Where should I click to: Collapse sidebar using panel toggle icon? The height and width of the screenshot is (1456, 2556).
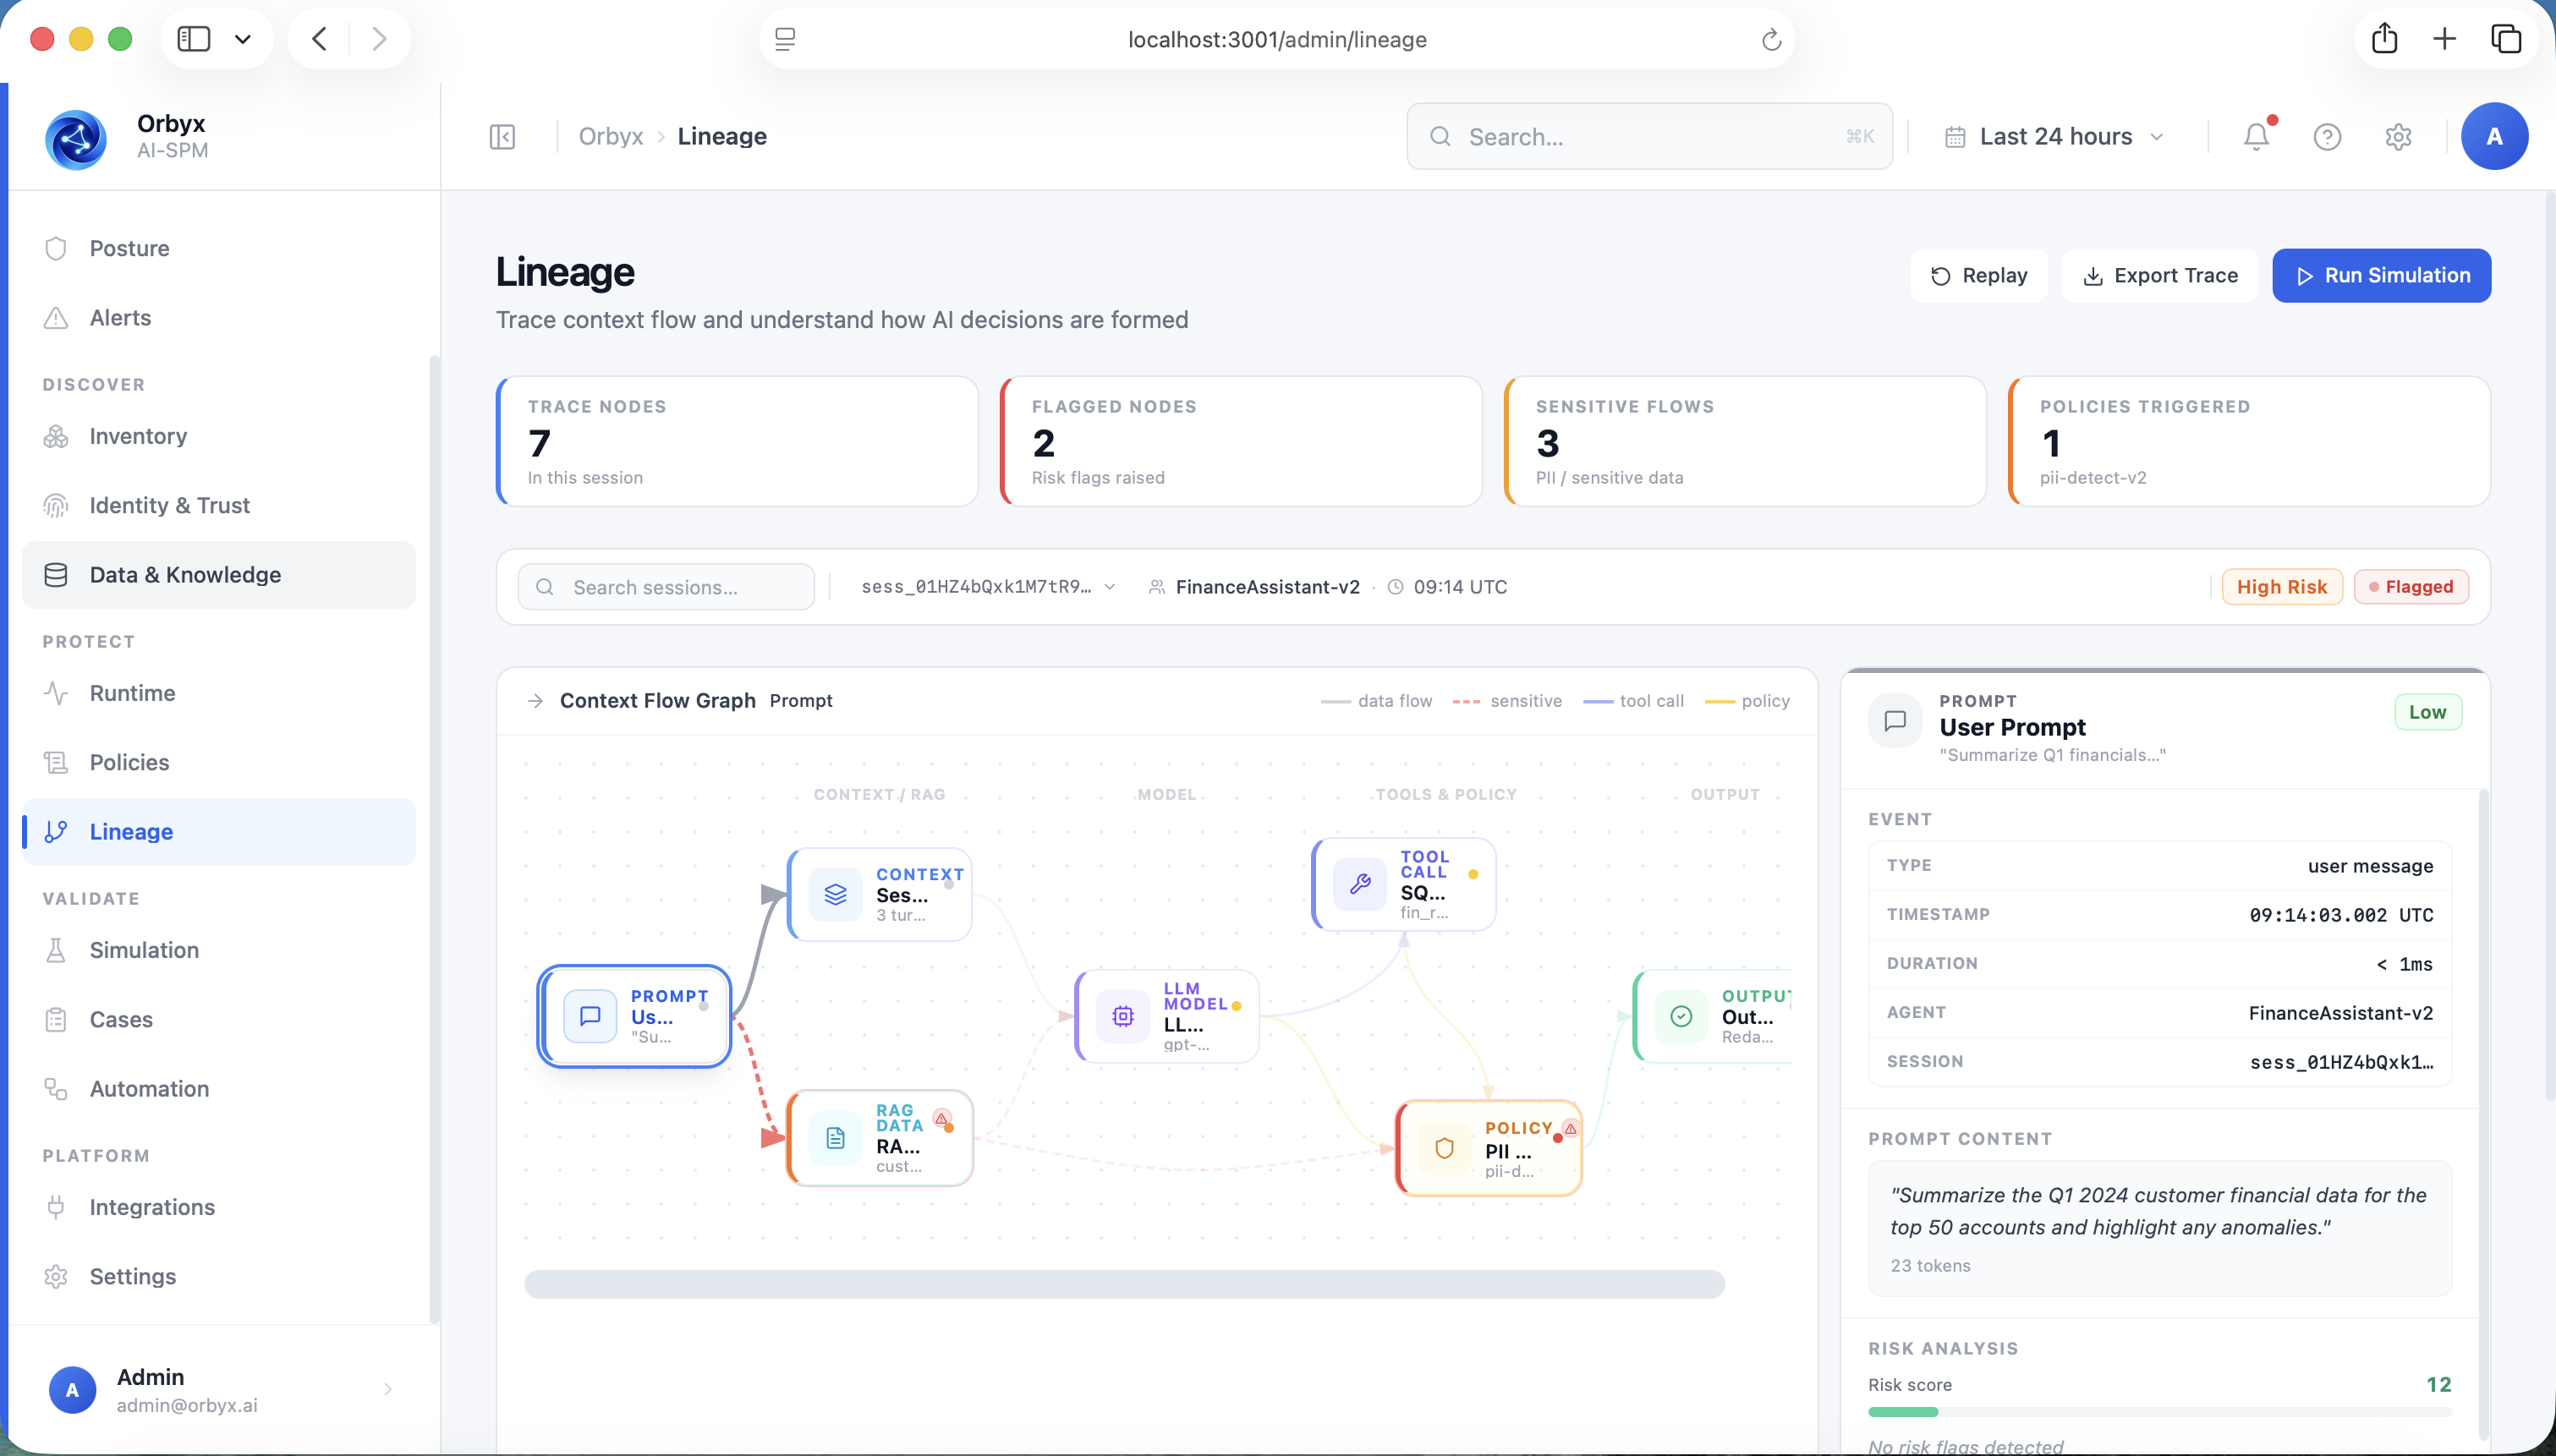coord(502,136)
